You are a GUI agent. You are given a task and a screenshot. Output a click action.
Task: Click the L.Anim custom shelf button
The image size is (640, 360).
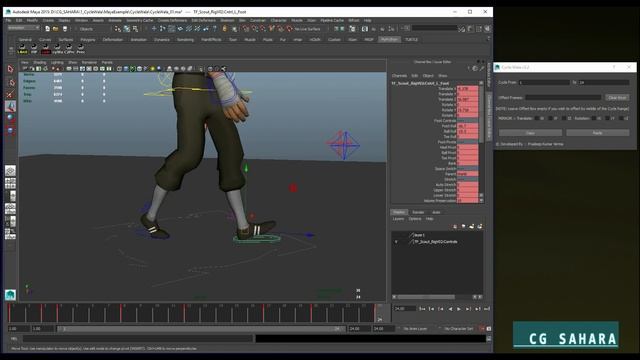pyautogui.click(x=22, y=49)
